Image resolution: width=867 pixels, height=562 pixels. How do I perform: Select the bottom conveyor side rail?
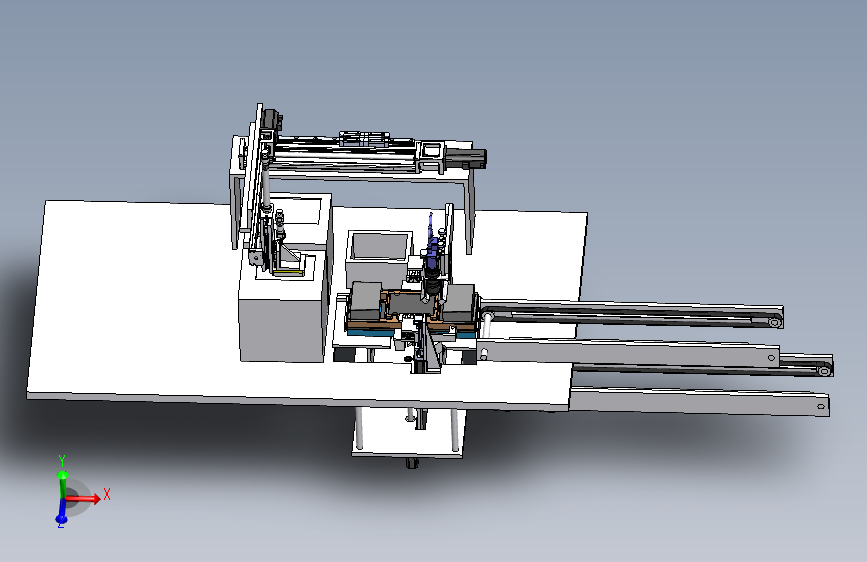(699, 400)
